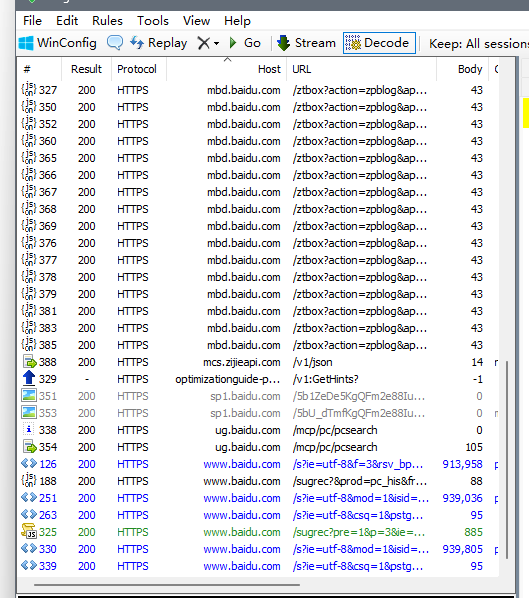Click the JSON icon of session 327

pos(29,90)
